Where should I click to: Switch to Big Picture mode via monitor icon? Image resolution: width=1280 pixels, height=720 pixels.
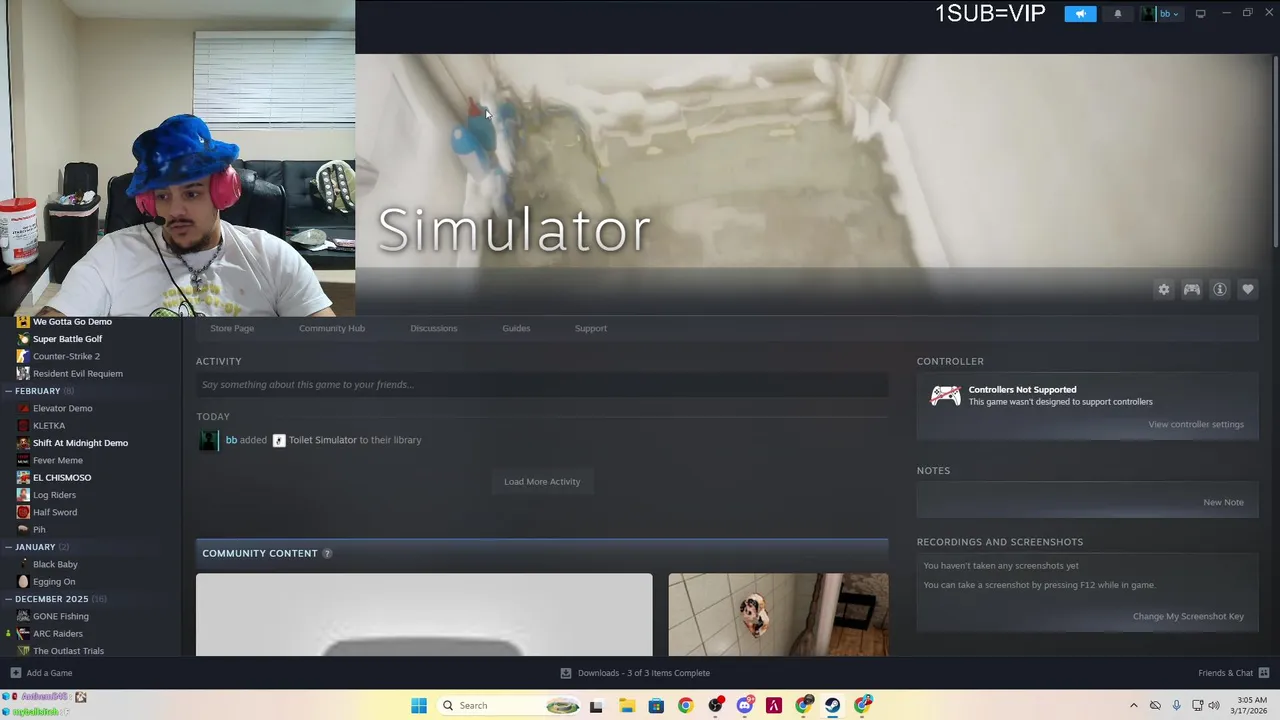tap(1200, 14)
